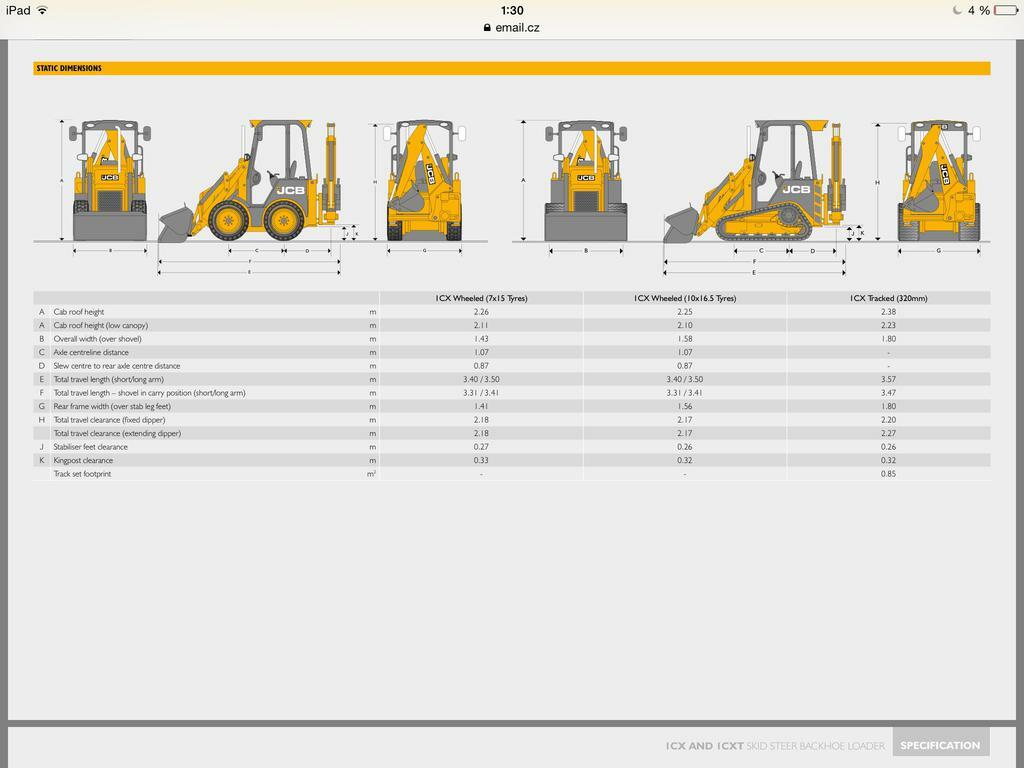Select Slew centre to rear axle label
This screenshot has height=768, width=1024.
pos(116,366)
